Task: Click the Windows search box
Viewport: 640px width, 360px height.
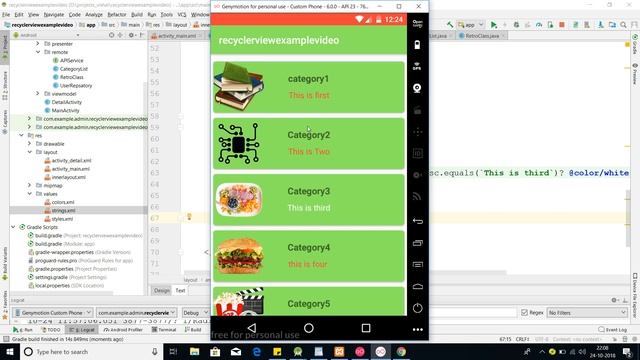Action: [x=91, y=351]
